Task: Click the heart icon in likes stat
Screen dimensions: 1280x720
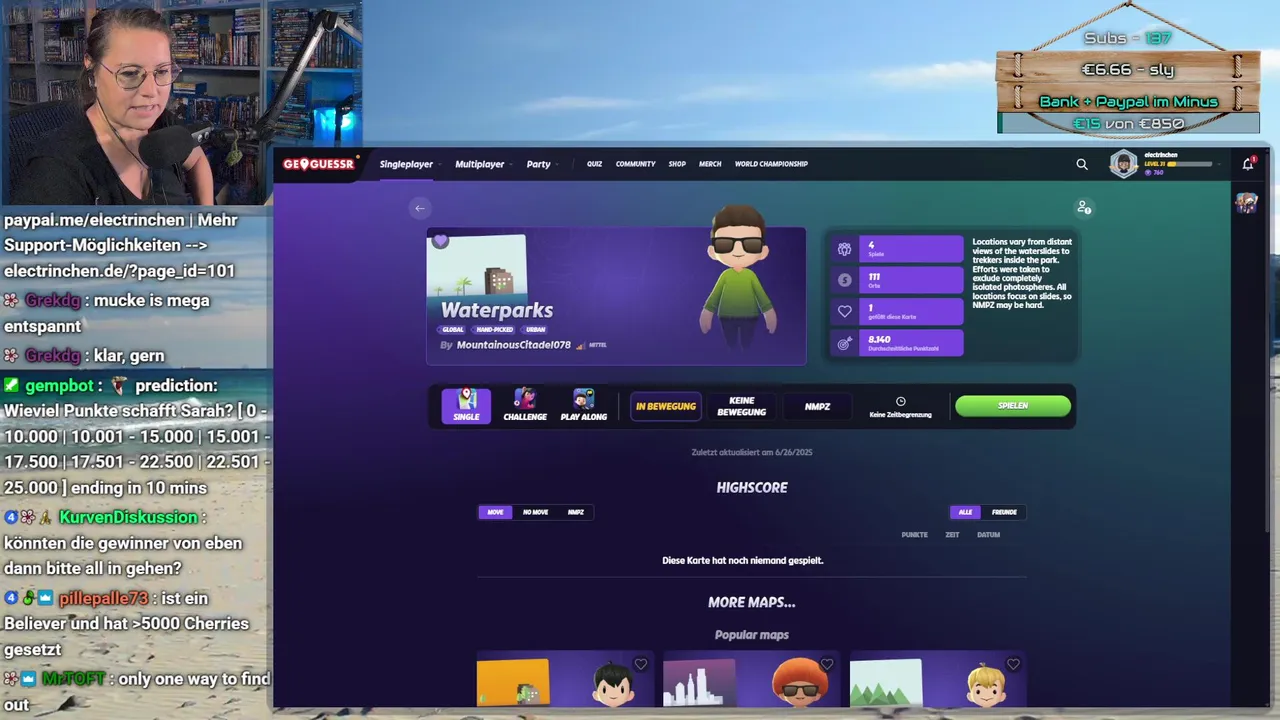Action: 845,312
